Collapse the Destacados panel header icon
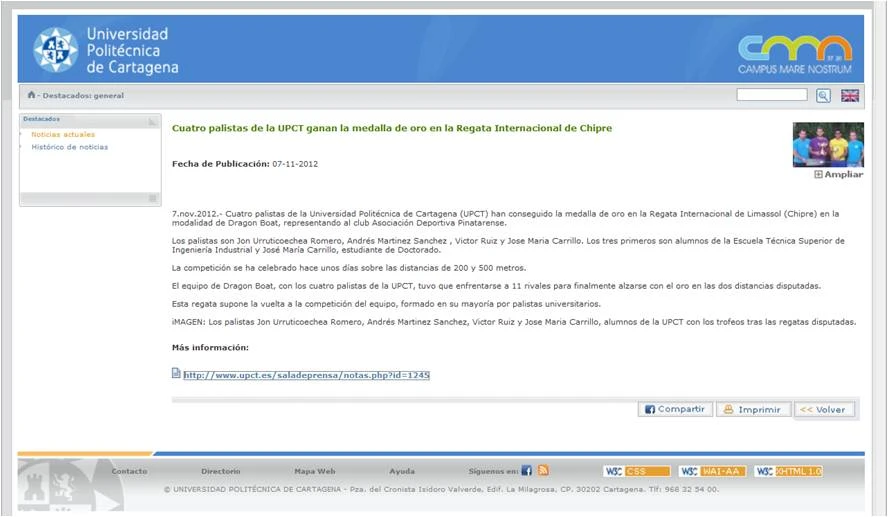Image resolution: width=888 pixels, height=517 pixels. coord(152,122)
